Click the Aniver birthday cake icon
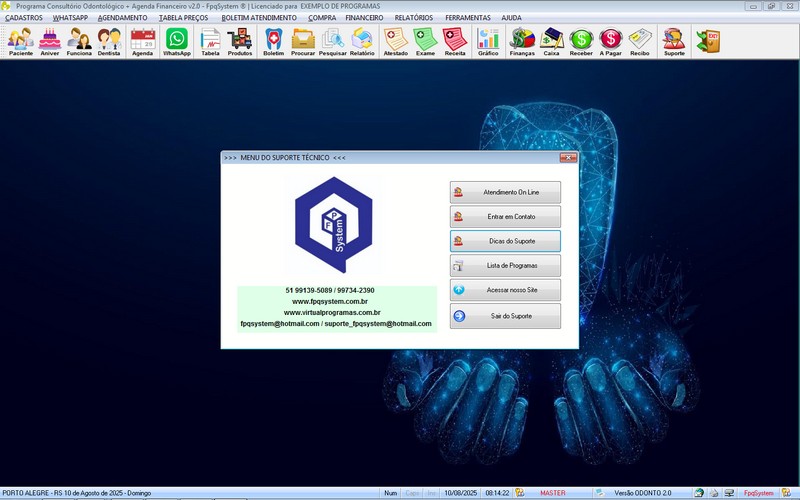The width and height of the screenshot is (800, 500). (50, 41)
